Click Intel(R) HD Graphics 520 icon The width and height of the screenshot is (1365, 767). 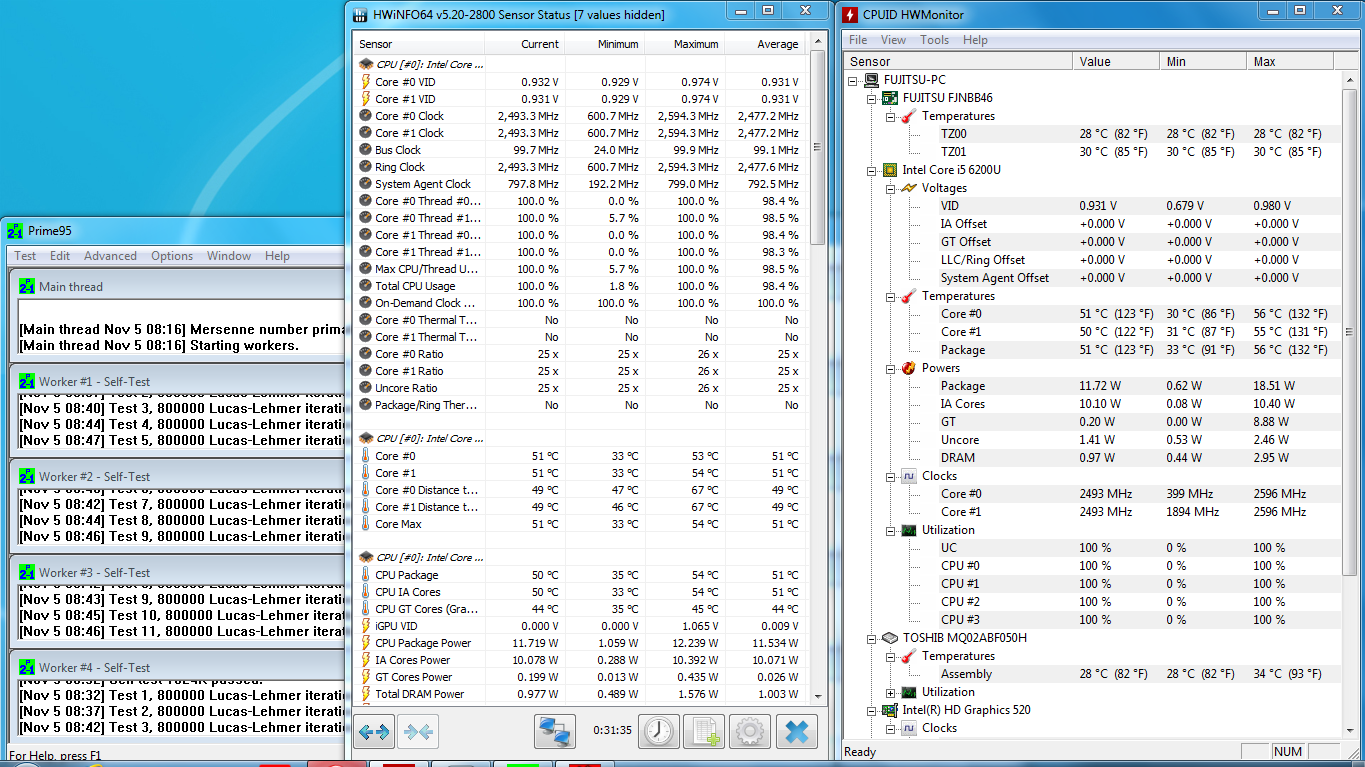pyautogui.click(x=888, y=710)
